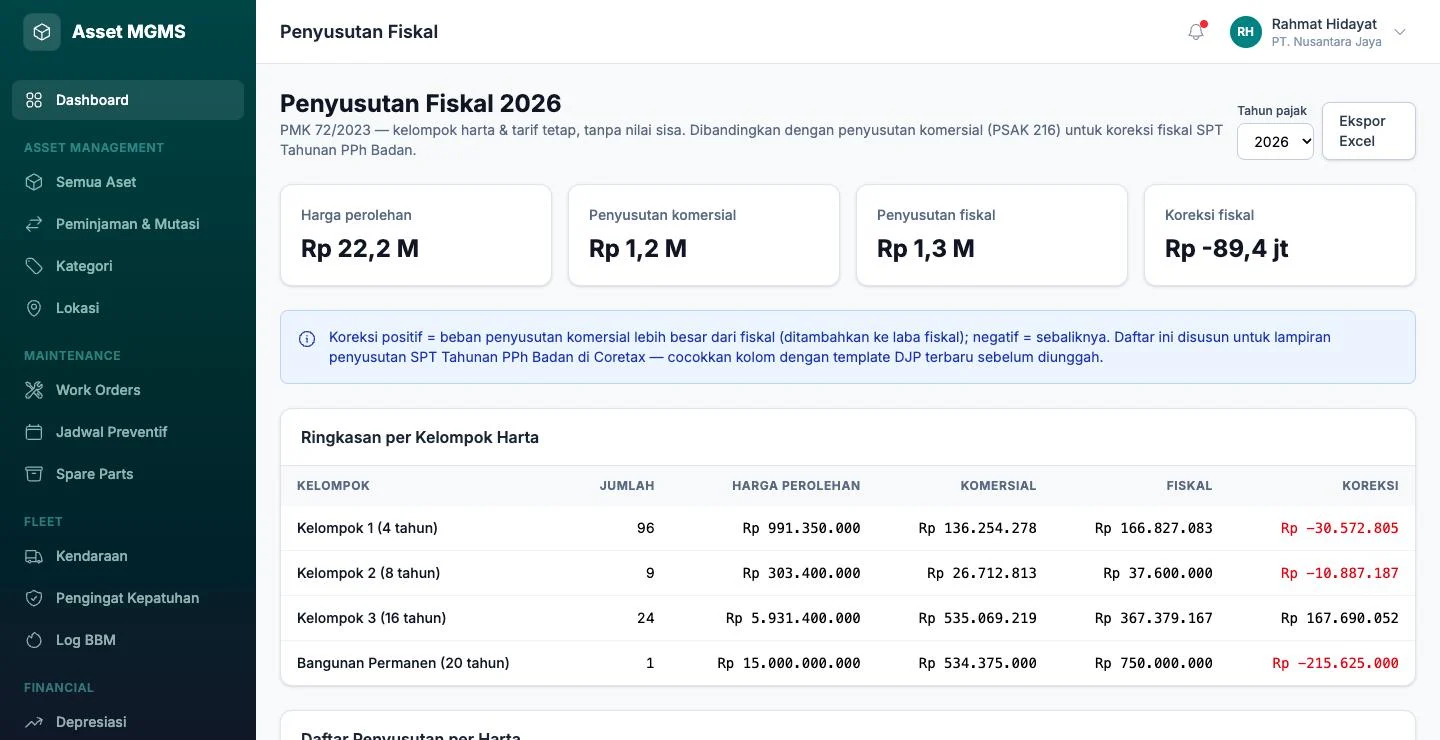Viewport: 1440px width, 740px height.
Task: Click the Spare Parts archive icon
Action: pos(34,474)
